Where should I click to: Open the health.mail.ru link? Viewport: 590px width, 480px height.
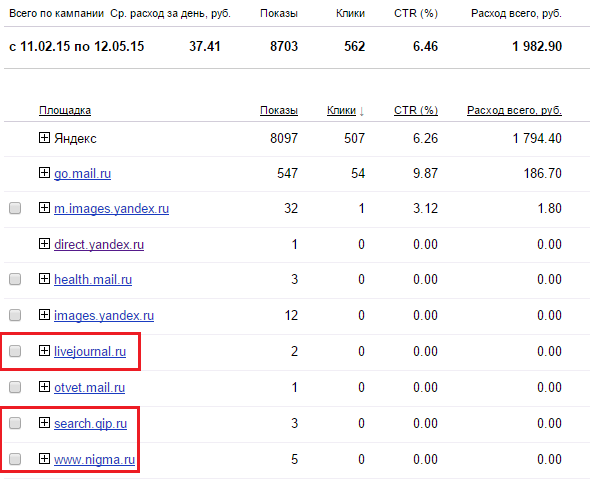point(93,280)
